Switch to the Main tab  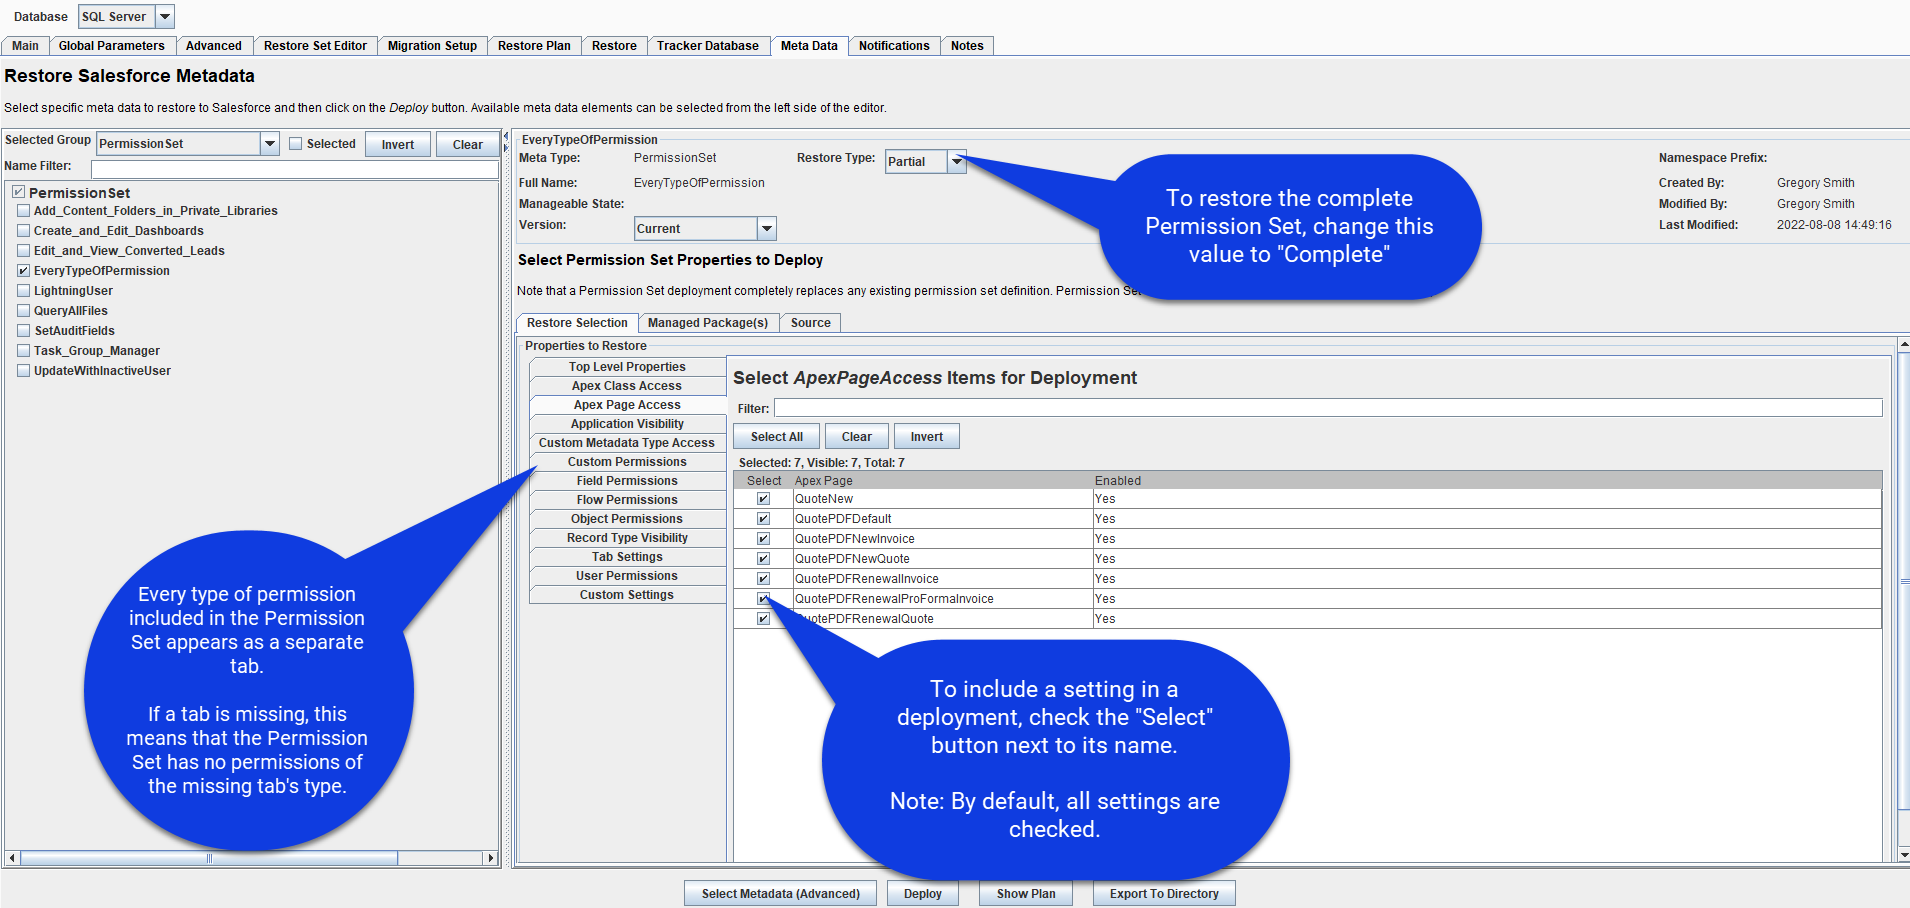[x=26, y=46]
